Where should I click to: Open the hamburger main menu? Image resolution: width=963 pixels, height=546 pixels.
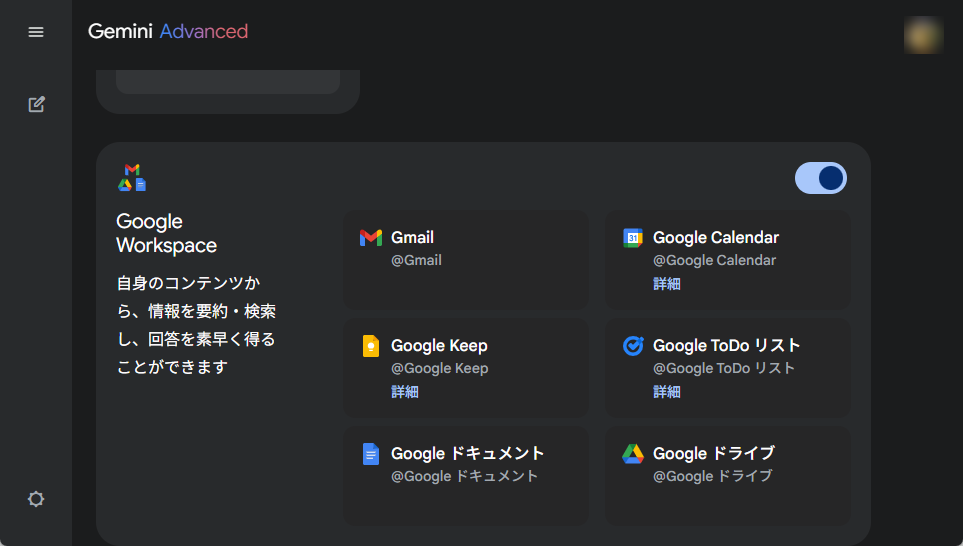pos(36,32)
